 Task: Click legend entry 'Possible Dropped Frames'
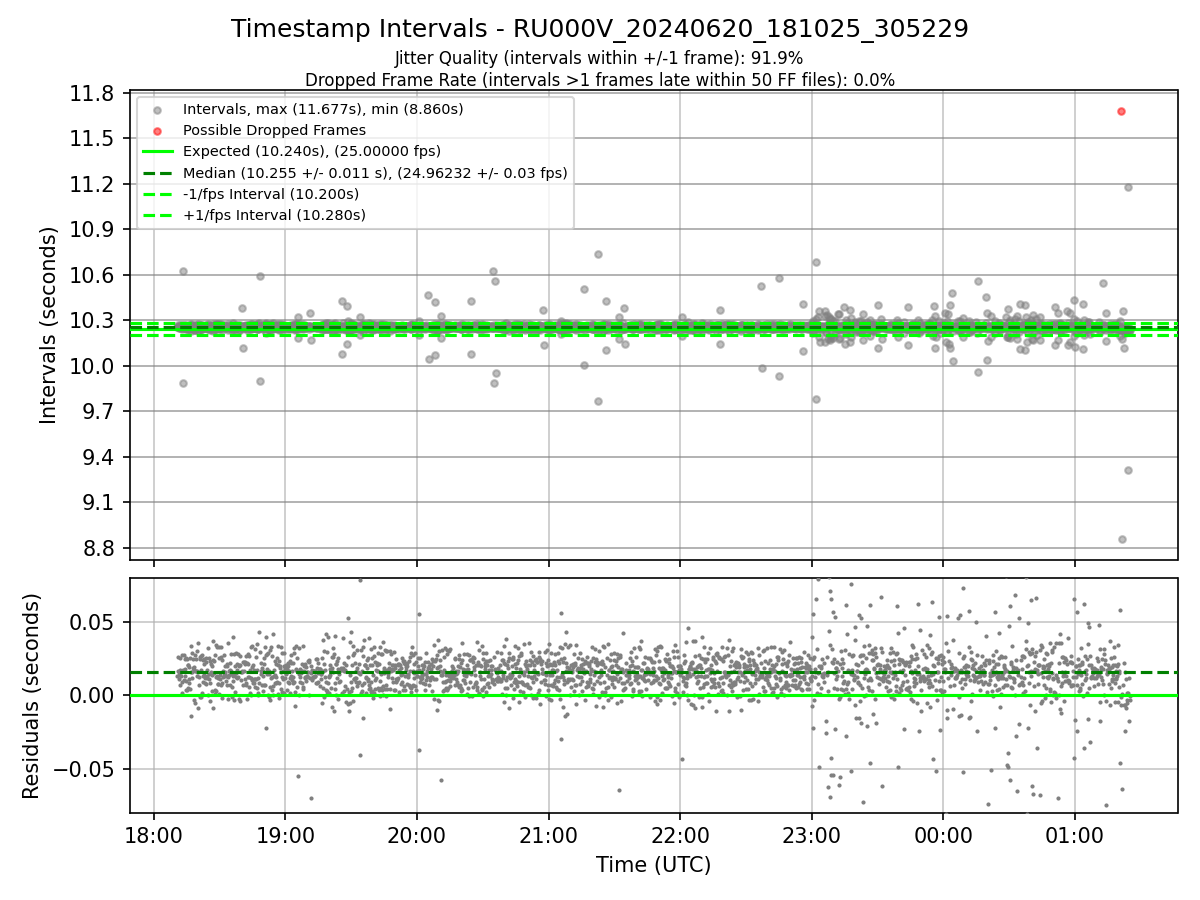274,130
